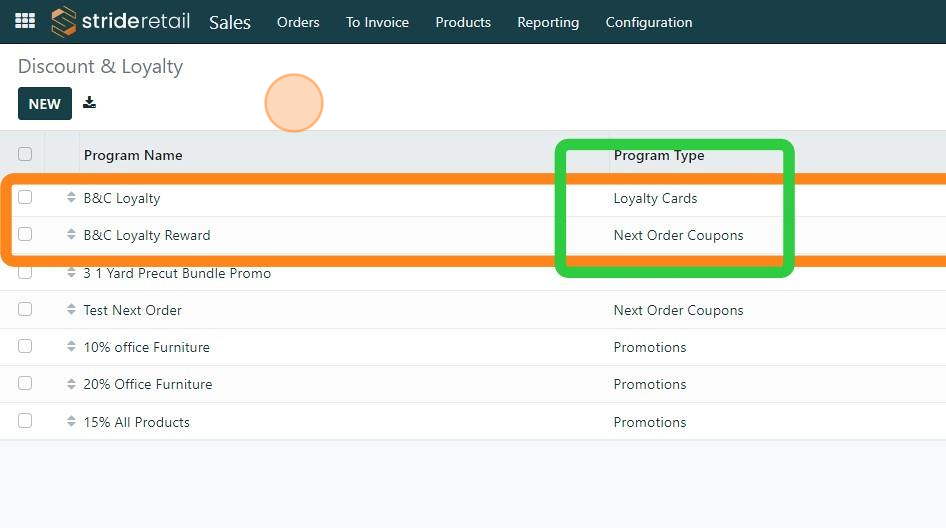
Task: Click the NEW button
Action: [x=45, y=104]
